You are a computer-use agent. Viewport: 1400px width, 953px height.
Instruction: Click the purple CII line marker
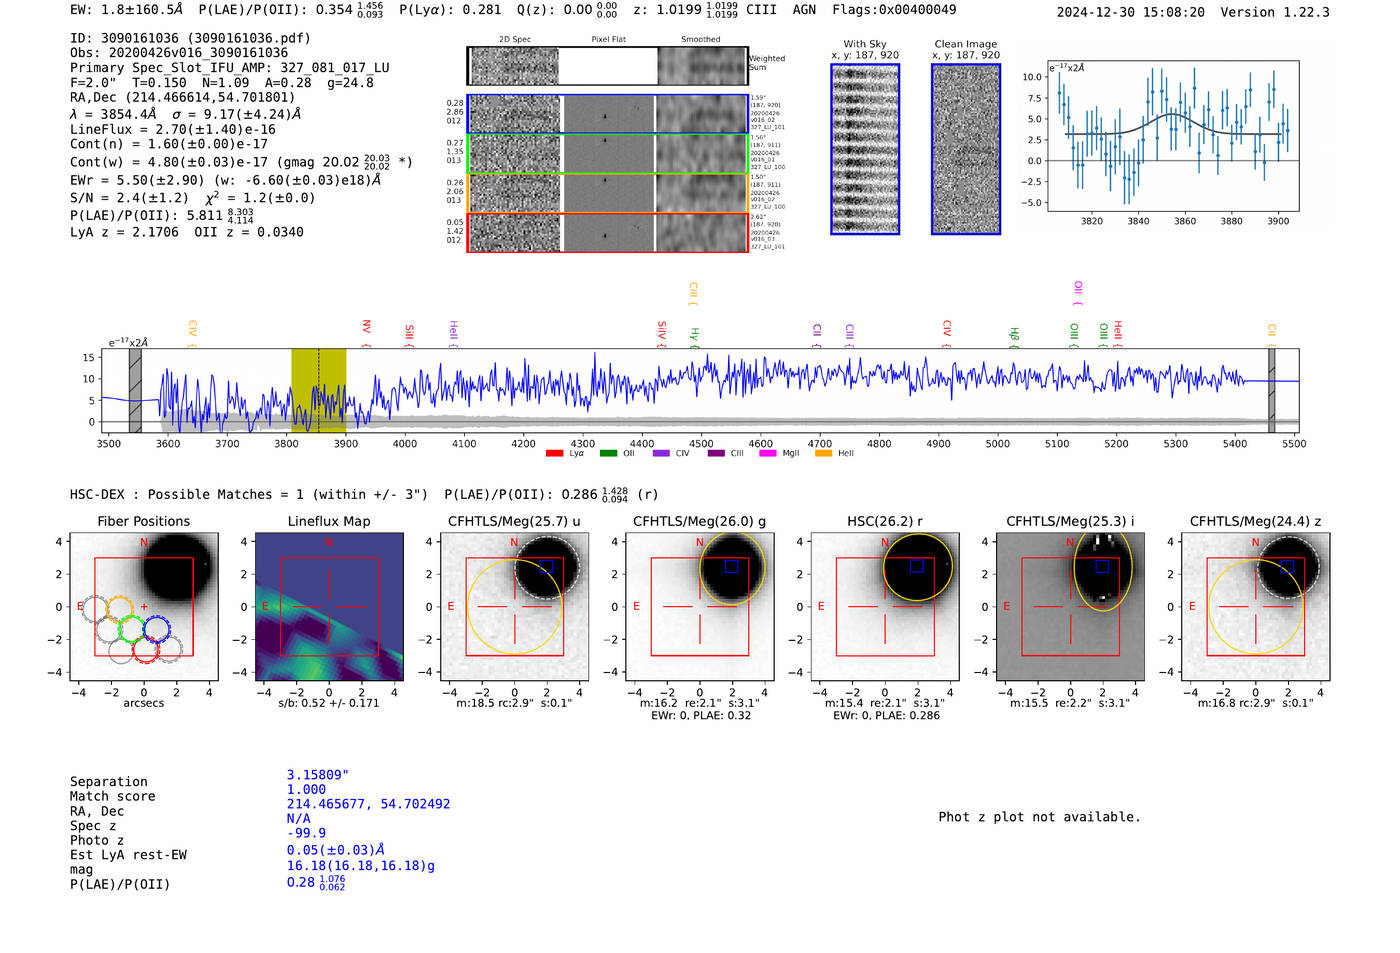(x=817, y=335)
